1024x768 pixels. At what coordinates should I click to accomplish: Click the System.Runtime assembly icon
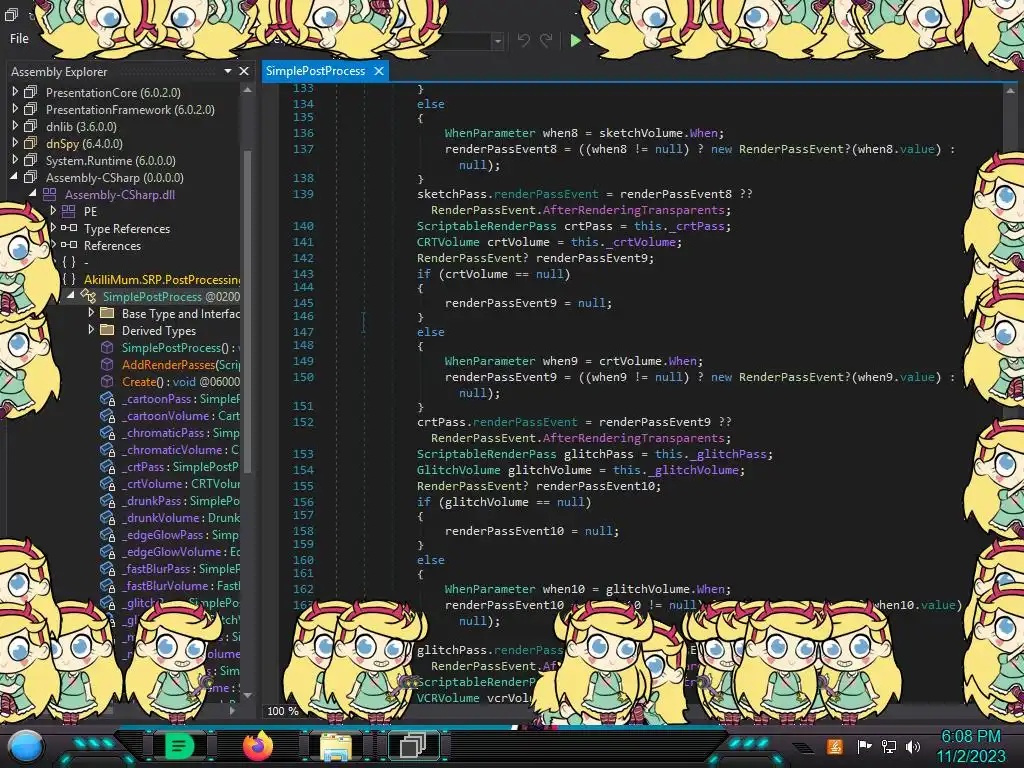tap(31, 160)
